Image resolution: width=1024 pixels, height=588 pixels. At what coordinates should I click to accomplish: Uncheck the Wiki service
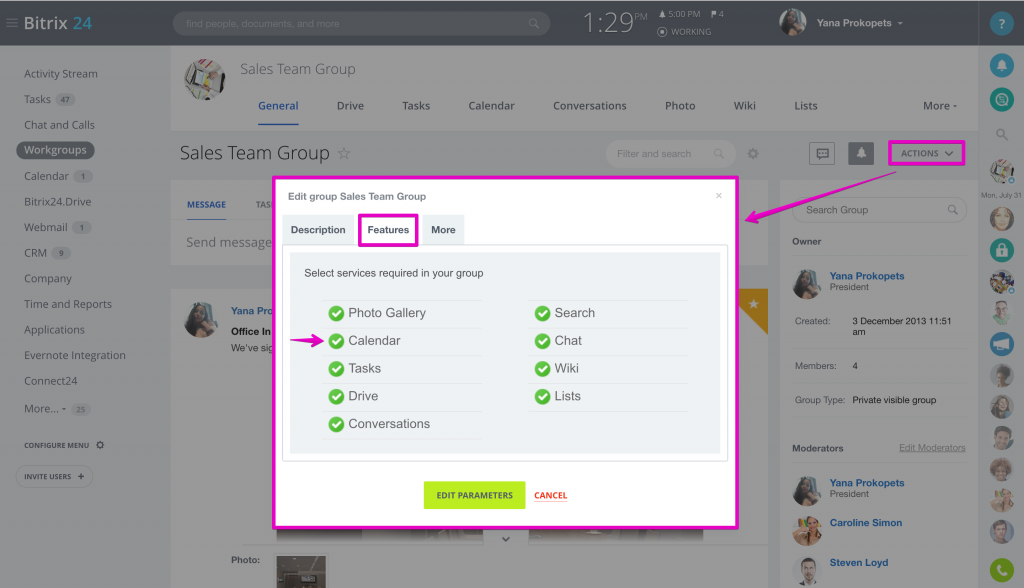pos(542,369)
